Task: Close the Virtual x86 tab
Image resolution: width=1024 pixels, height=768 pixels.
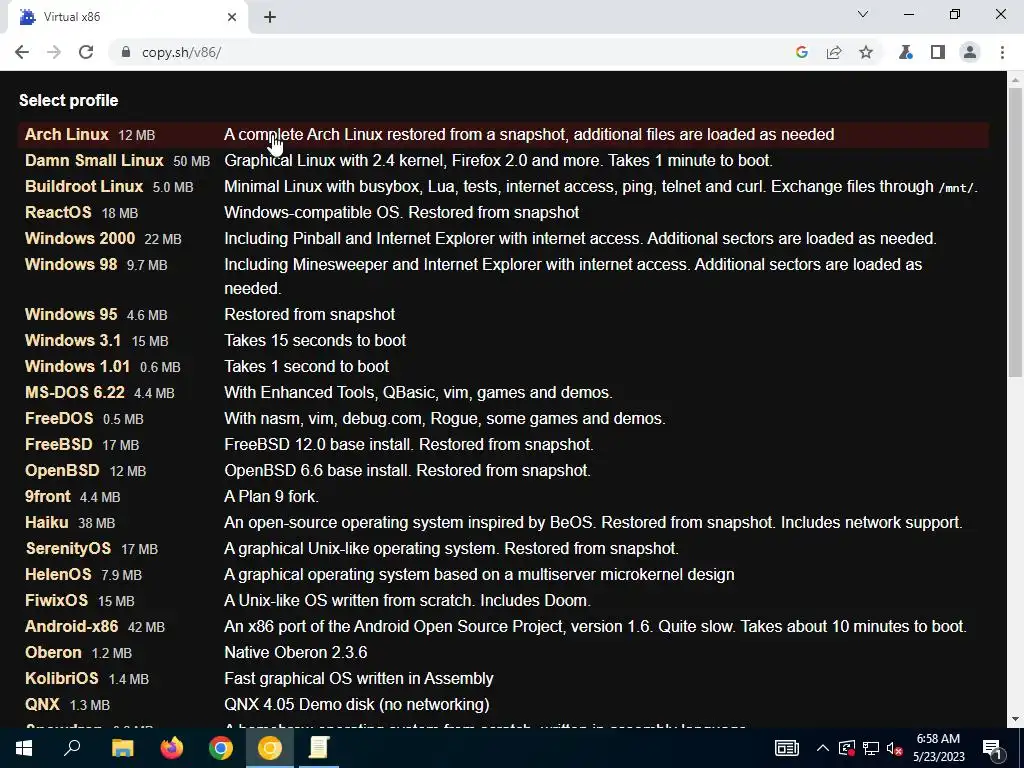Action: point(232,17)
